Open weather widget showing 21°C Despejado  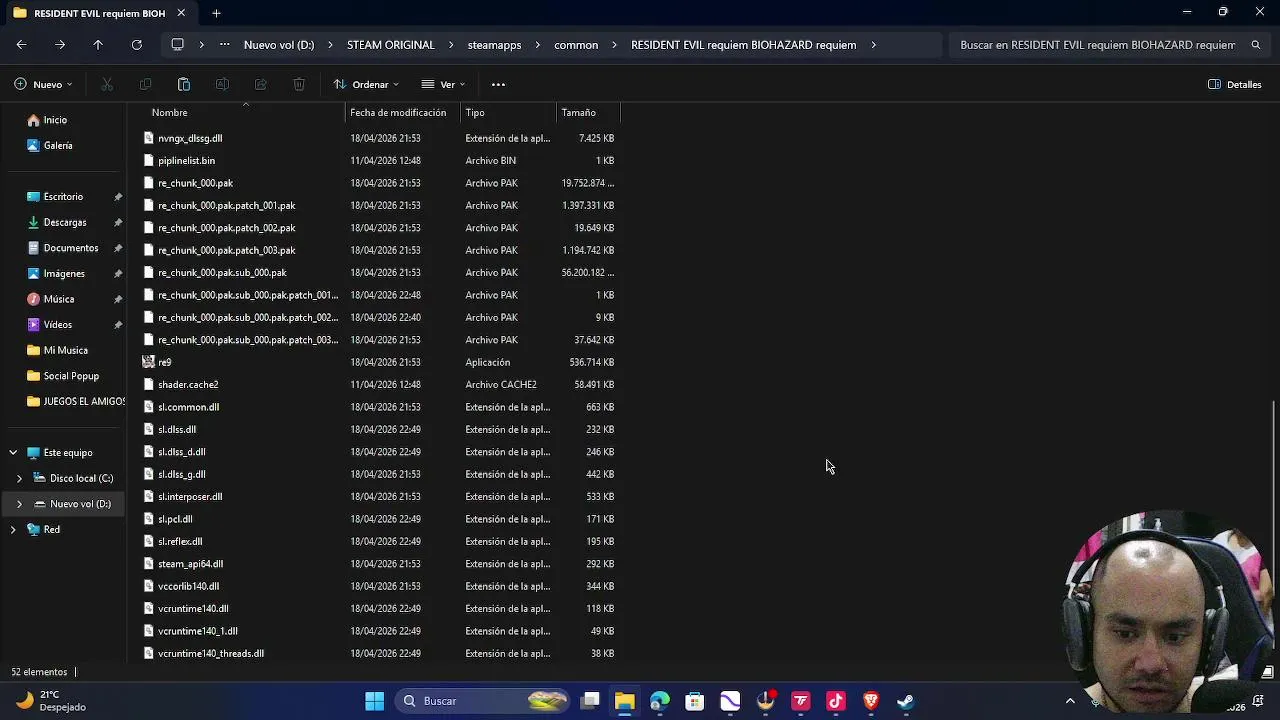click(x=50, y=701)
